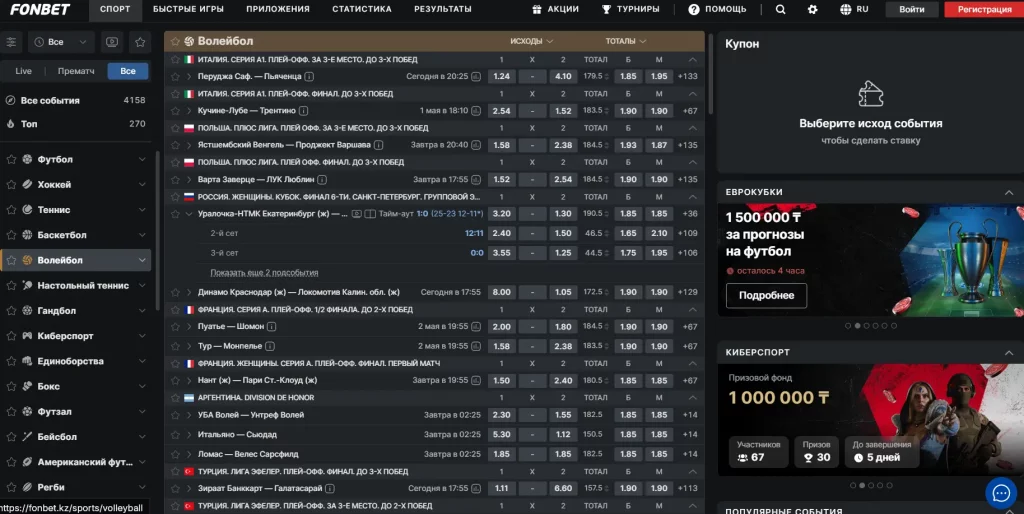Open info icon for Перуджа Саф — Пьяченца
1024x514 pixels.
tap(309, 76)
